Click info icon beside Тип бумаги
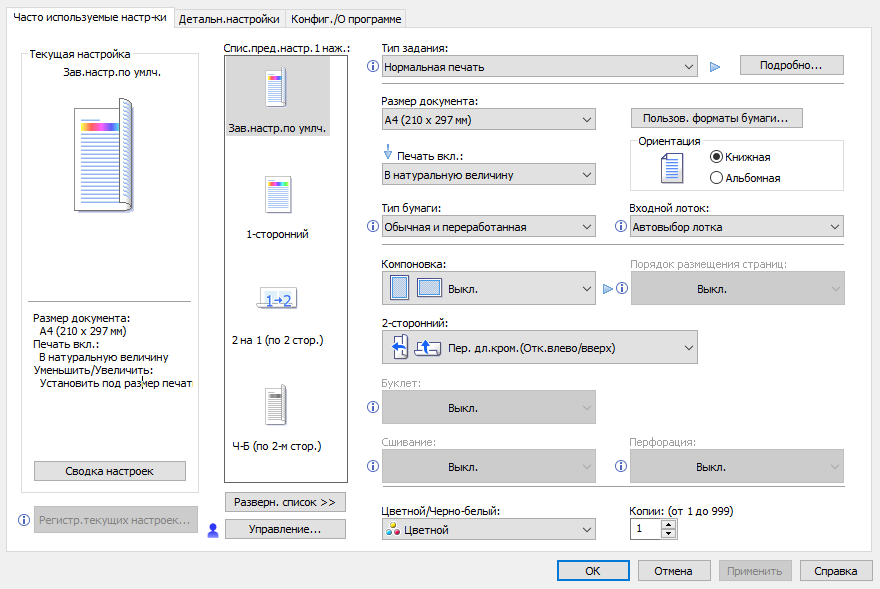 coord(373,227)
